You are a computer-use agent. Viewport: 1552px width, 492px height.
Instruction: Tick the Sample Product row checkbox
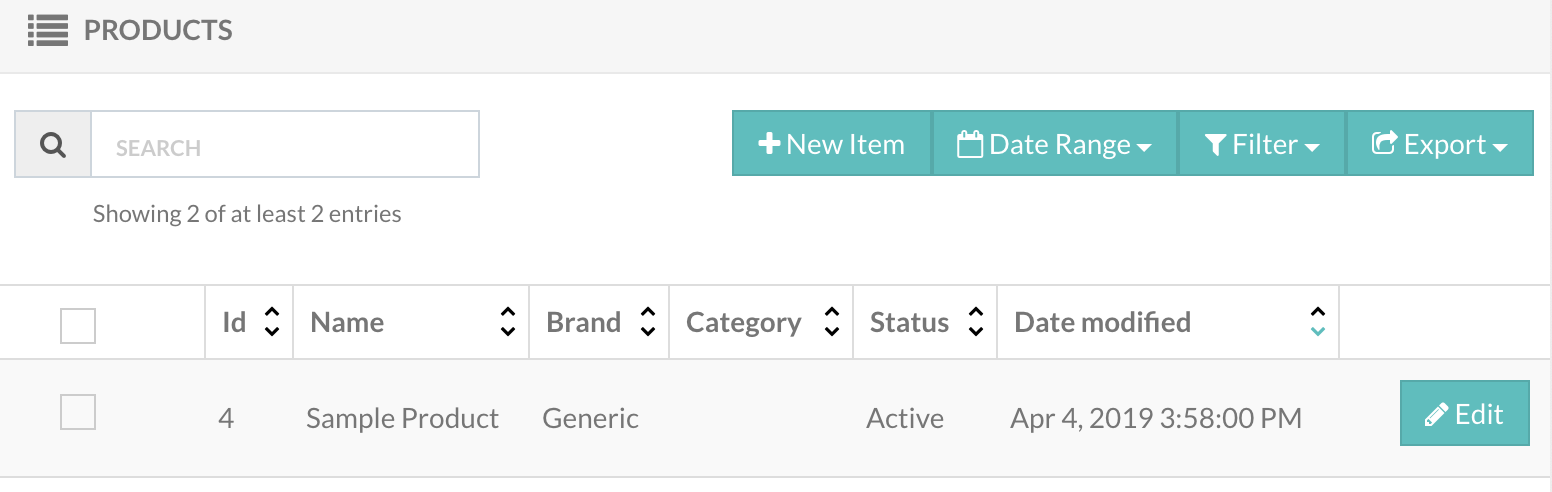point(78,412)
